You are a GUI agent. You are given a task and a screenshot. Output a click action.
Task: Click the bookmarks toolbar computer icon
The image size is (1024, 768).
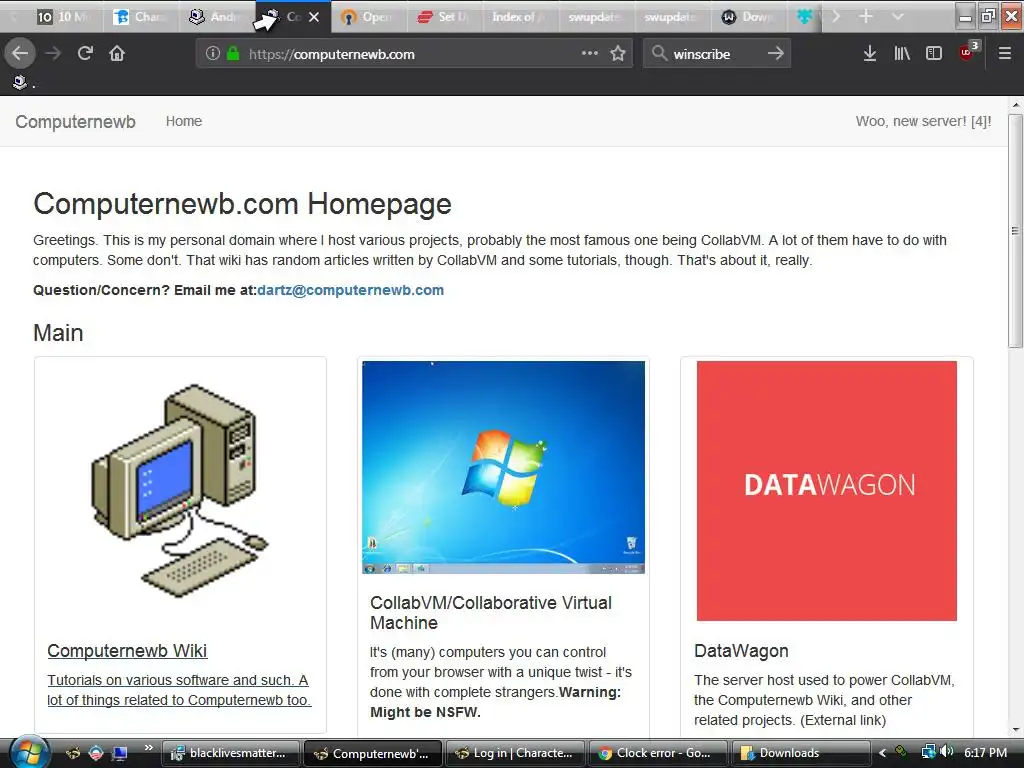pos(20,82)
